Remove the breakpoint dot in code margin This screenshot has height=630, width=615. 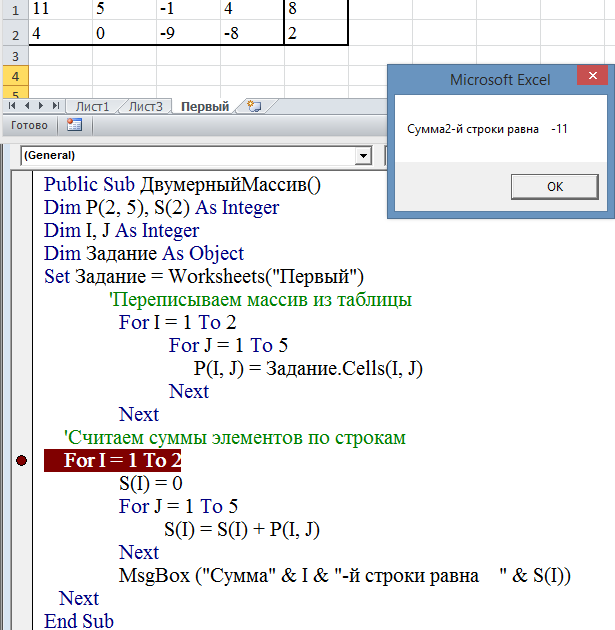(x=21, y=460)
